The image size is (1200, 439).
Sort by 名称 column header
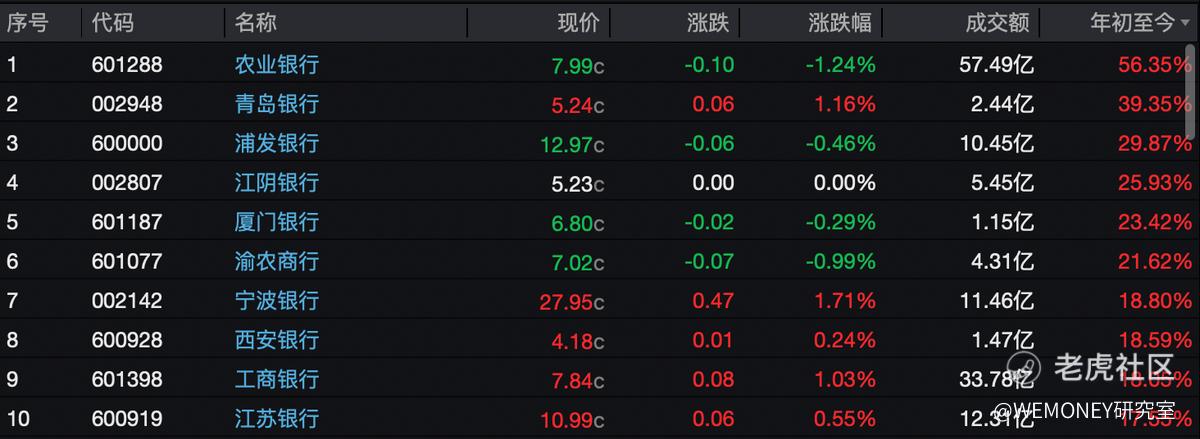point(256,22)
